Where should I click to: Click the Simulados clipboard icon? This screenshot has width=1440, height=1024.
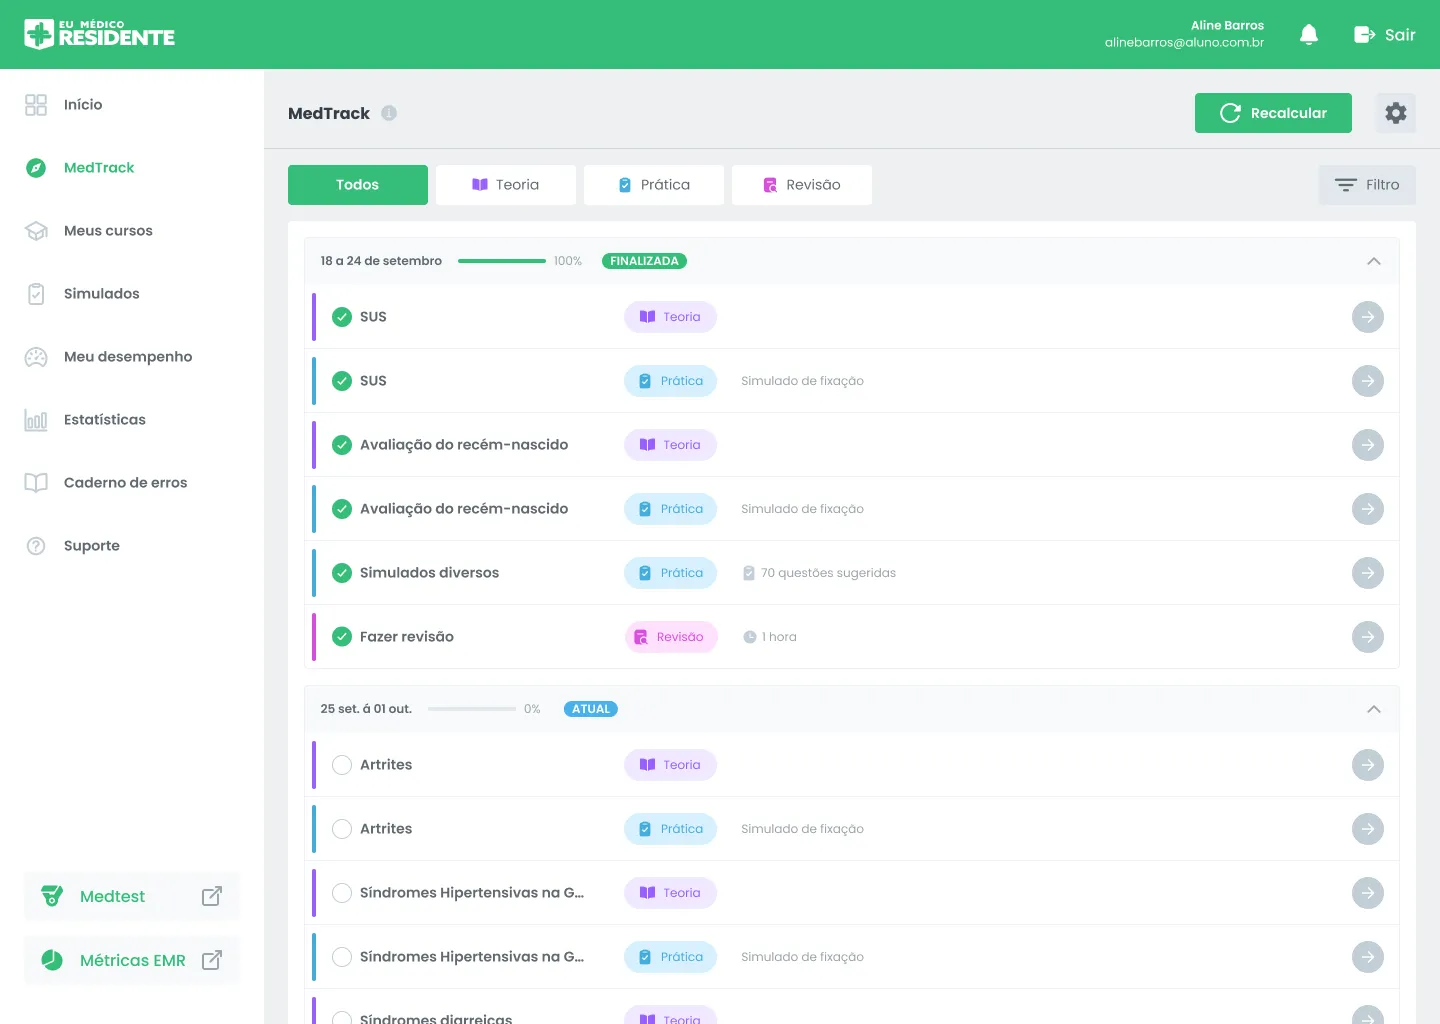pos(36,294)
